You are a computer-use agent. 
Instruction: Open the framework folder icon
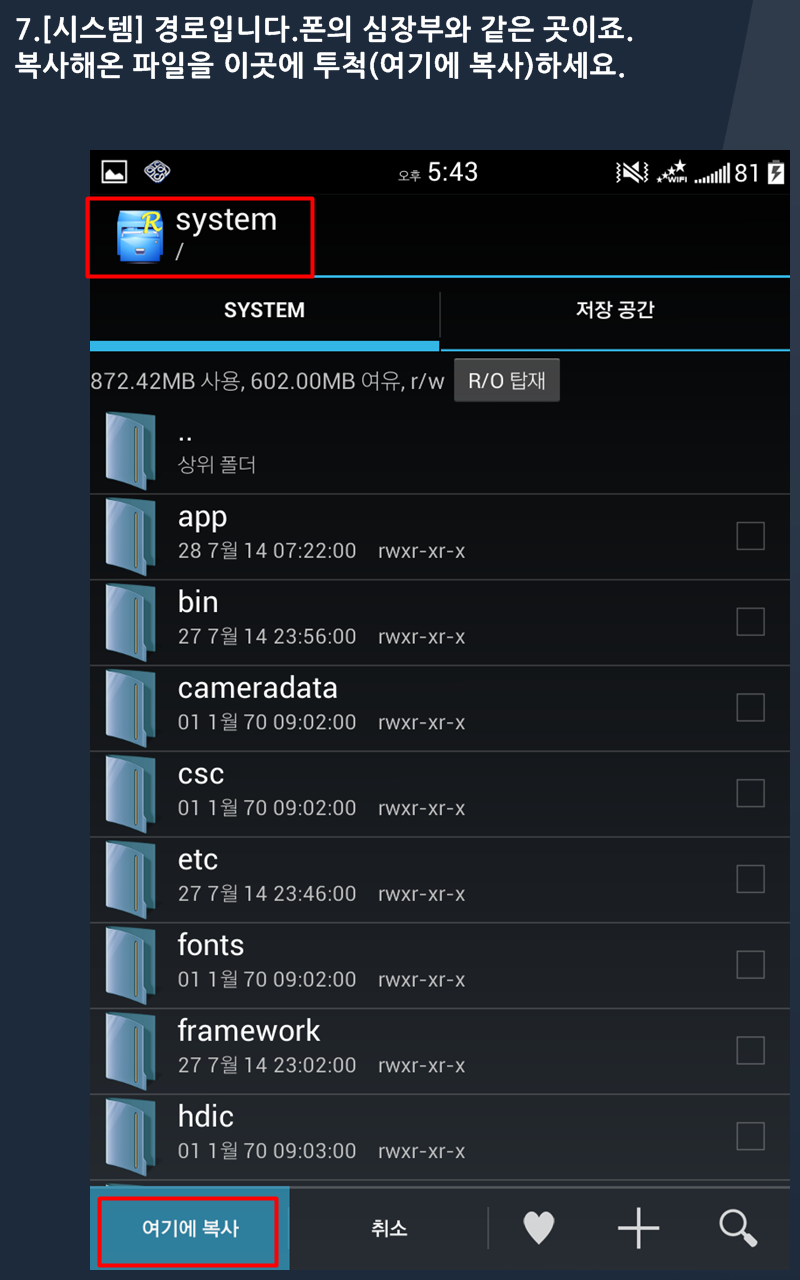[x=130, y=1050]
